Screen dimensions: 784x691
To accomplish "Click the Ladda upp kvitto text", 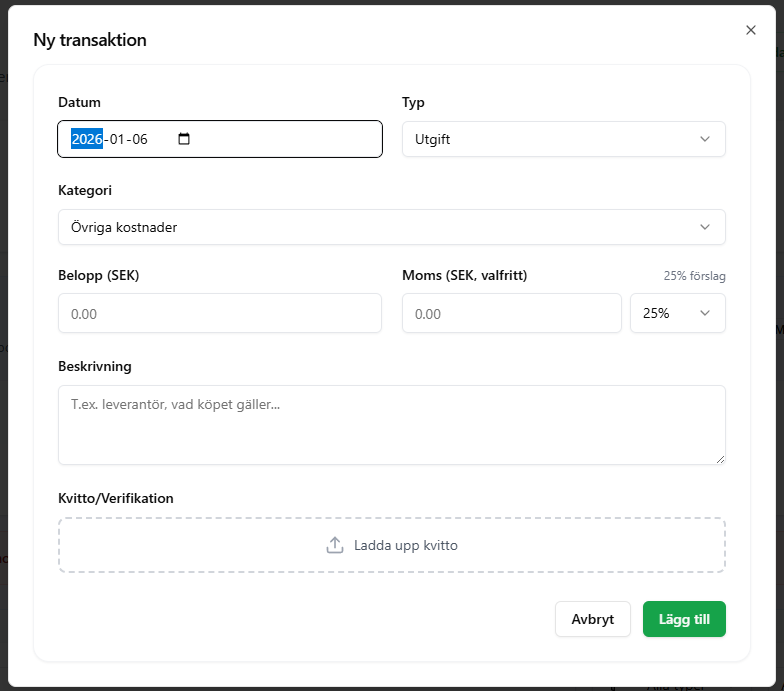I will click(405, 545).
